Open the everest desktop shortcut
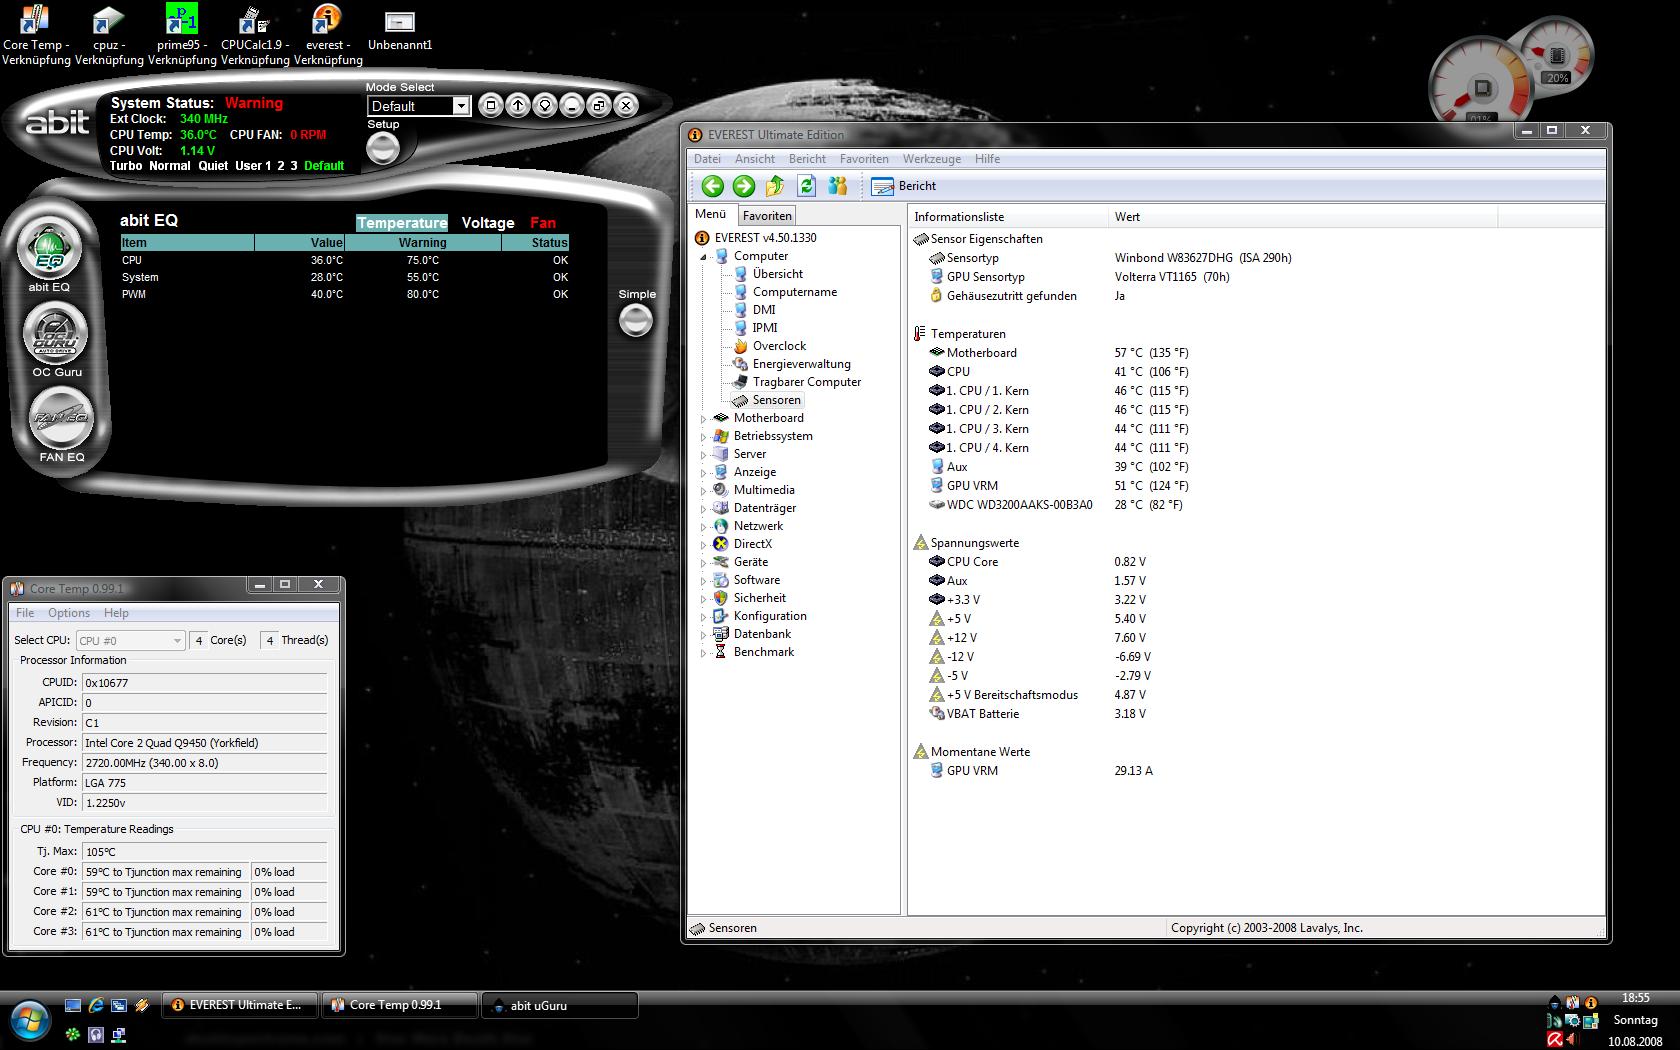This screenshot has height=1050, width=1680. [328, 36]
